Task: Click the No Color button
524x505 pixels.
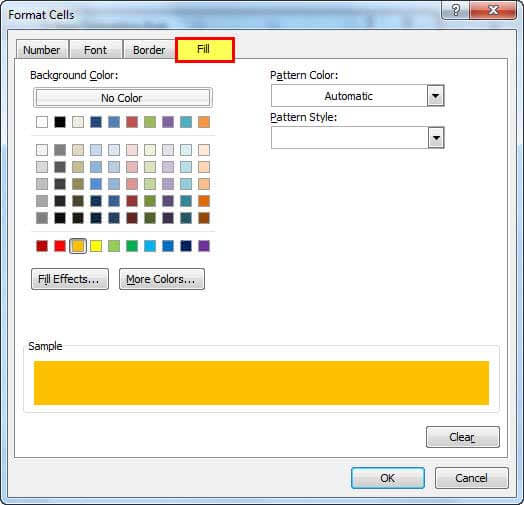Action: click(123, 98)
